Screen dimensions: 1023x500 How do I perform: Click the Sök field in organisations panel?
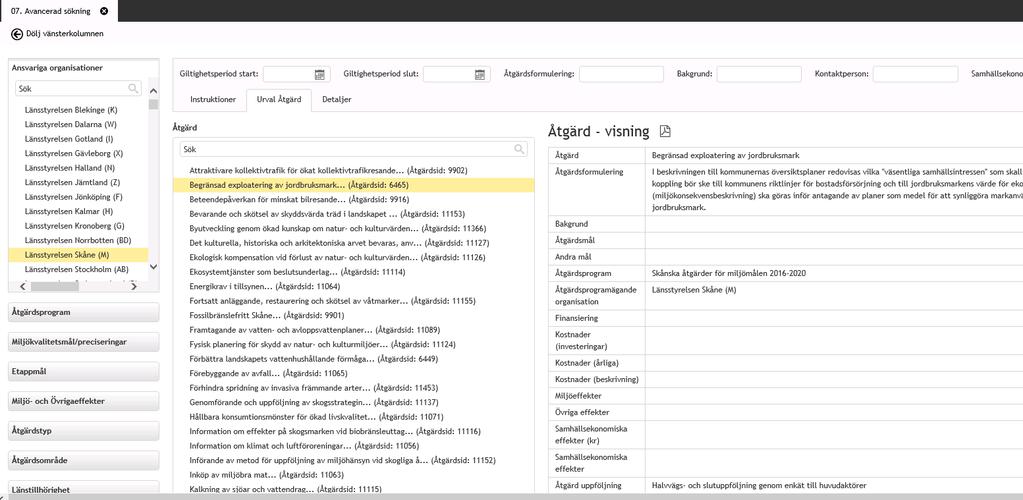pyautogui.click(x=78, y=88)
